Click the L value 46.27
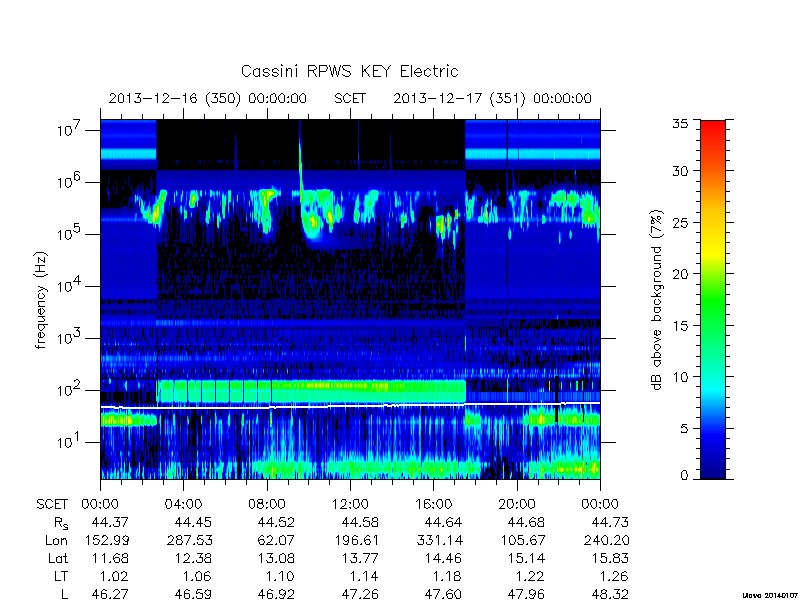The image size is (800, 600). 110,594
